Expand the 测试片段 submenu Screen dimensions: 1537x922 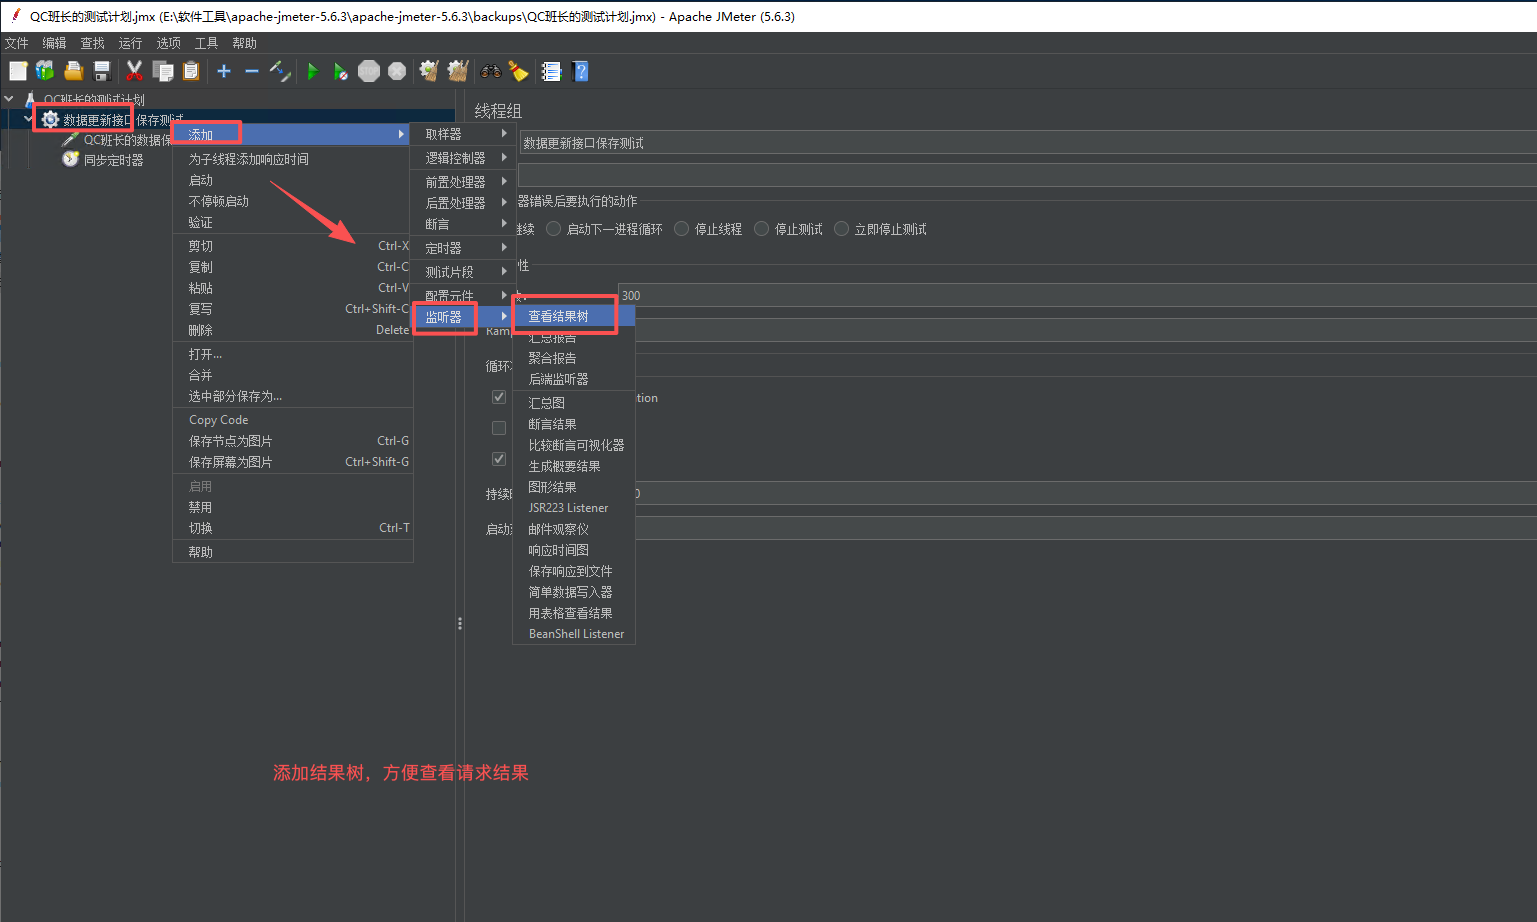click(464, 271)
